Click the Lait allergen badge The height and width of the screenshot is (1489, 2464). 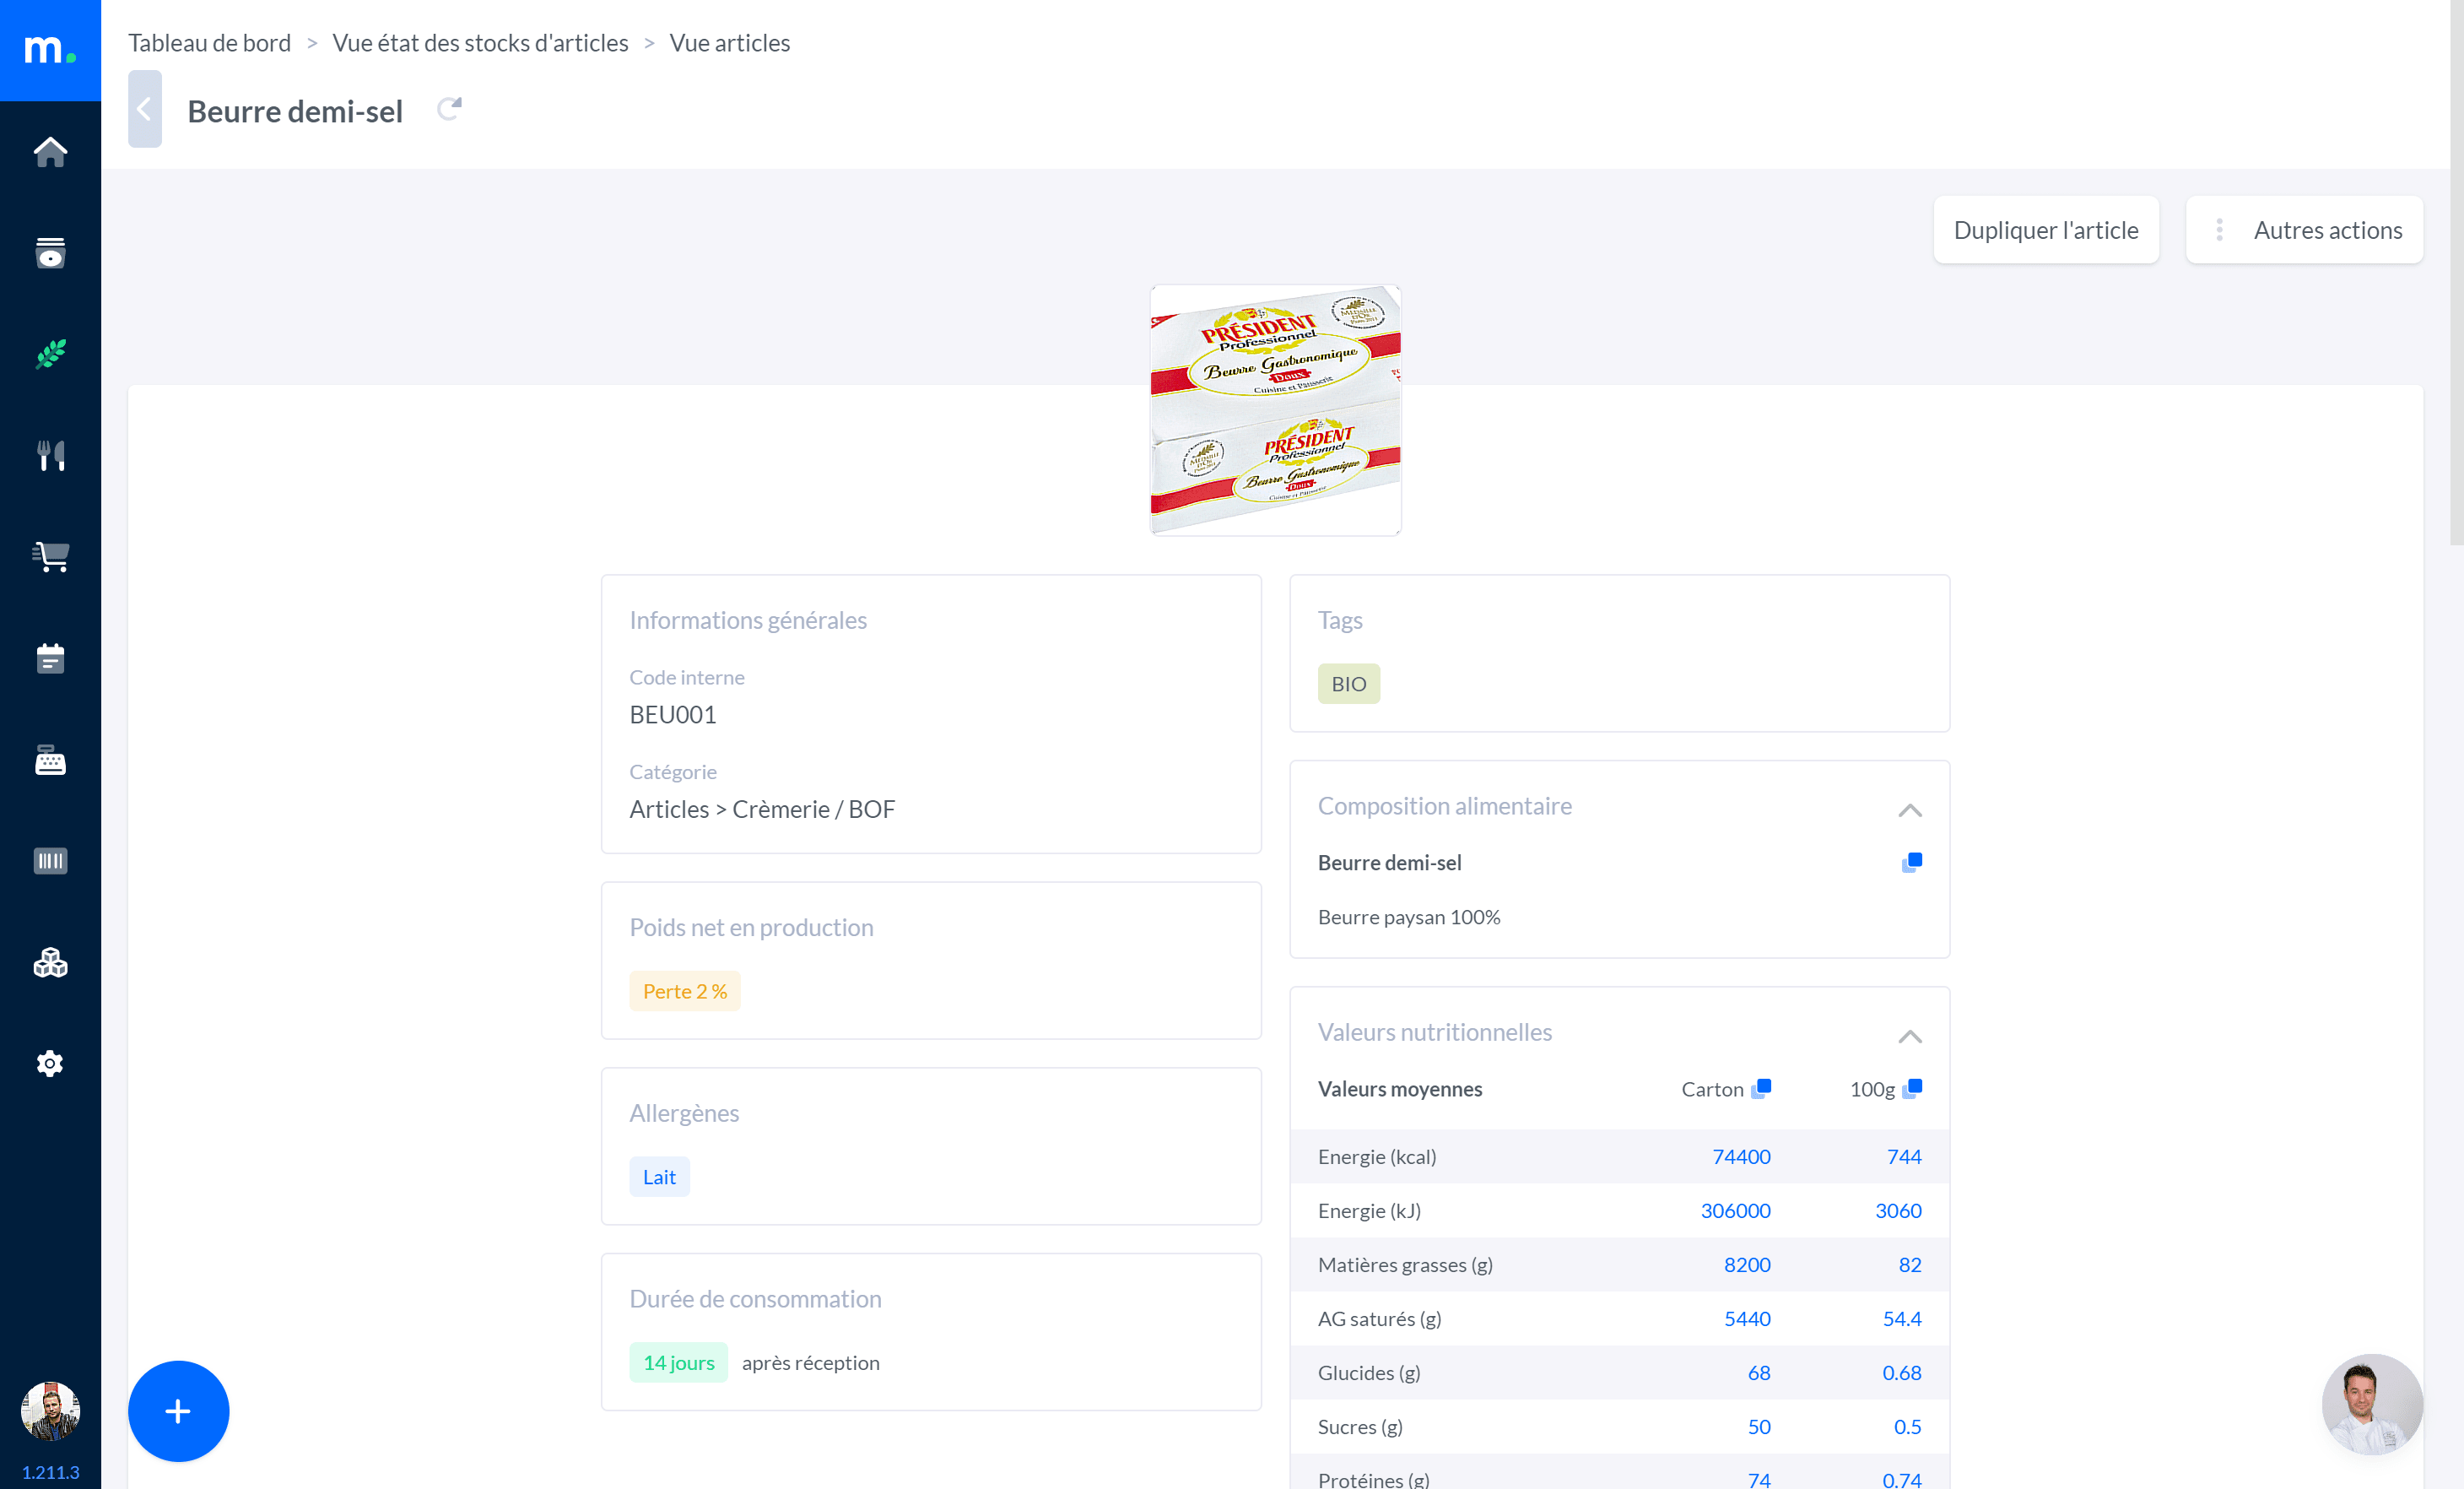[659, 1177]
